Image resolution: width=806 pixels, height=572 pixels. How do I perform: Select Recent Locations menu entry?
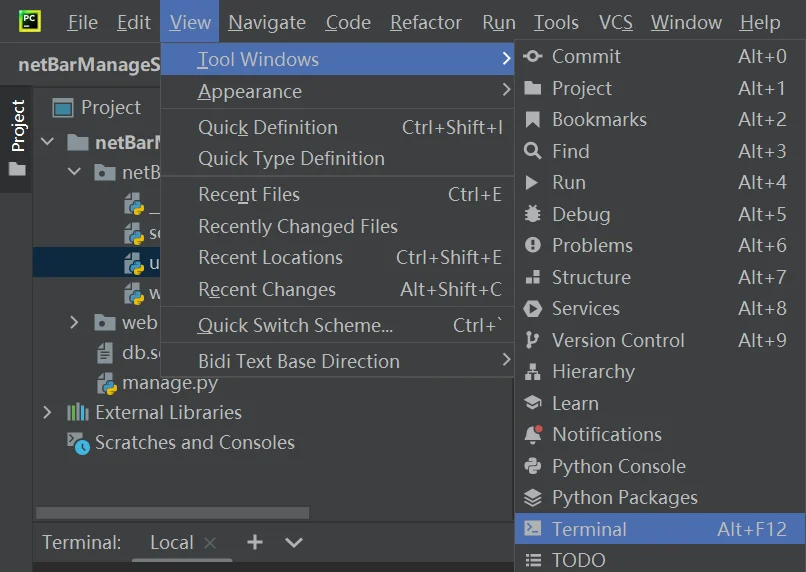point(337,257)
